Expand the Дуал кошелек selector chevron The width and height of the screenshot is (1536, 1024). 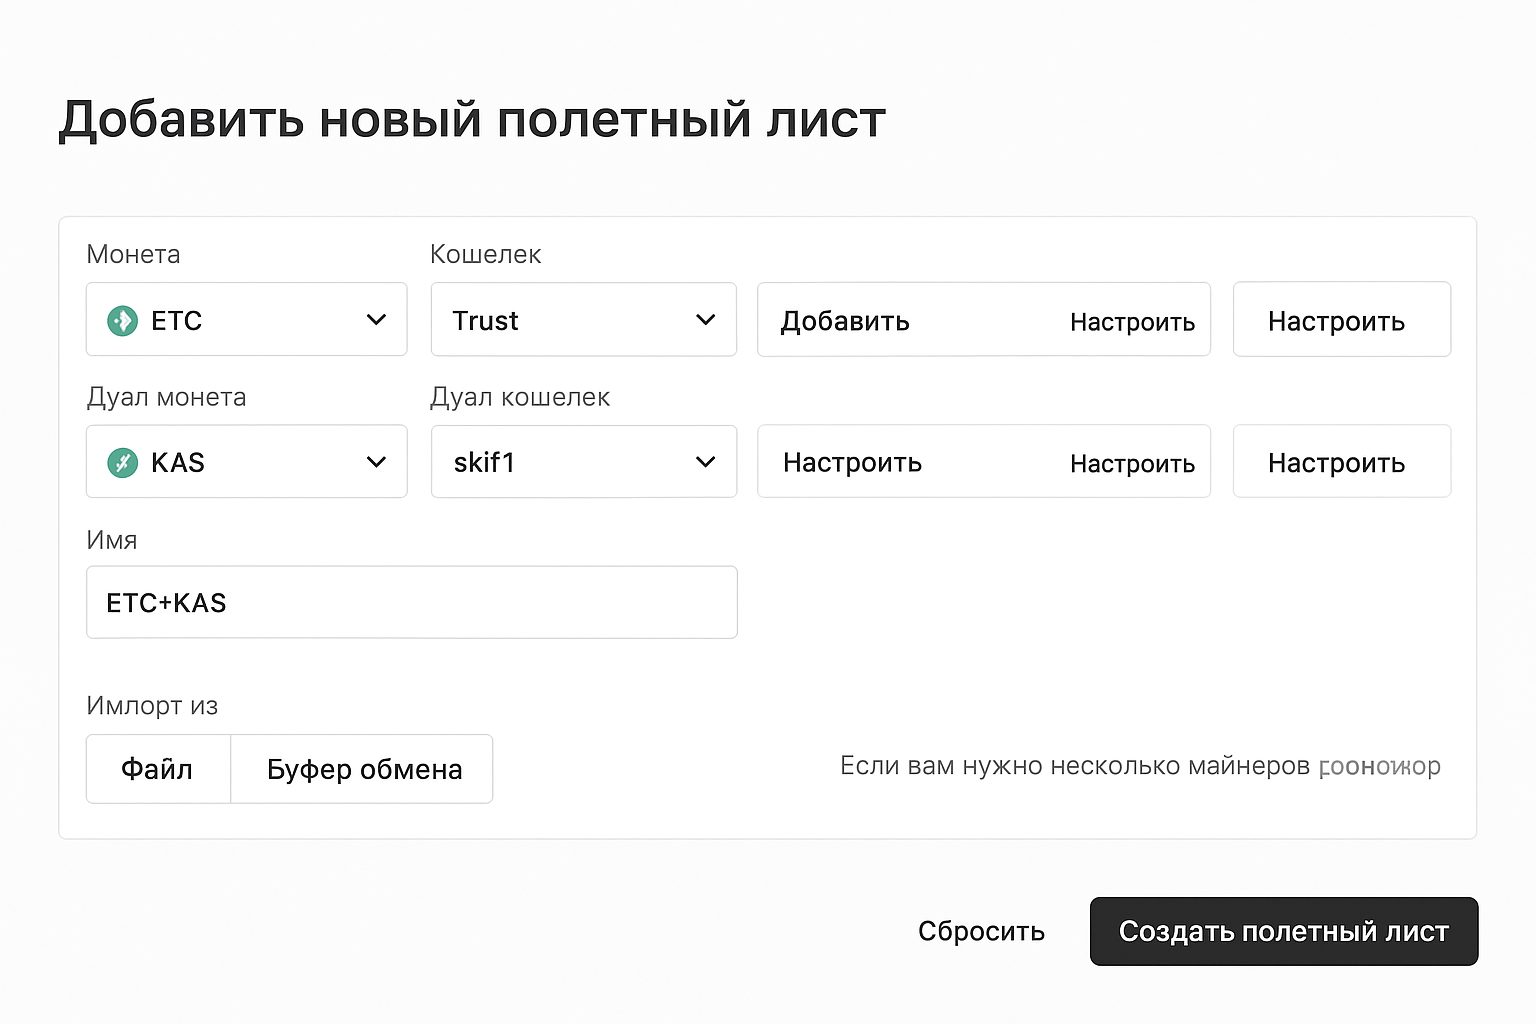(707, 461)
